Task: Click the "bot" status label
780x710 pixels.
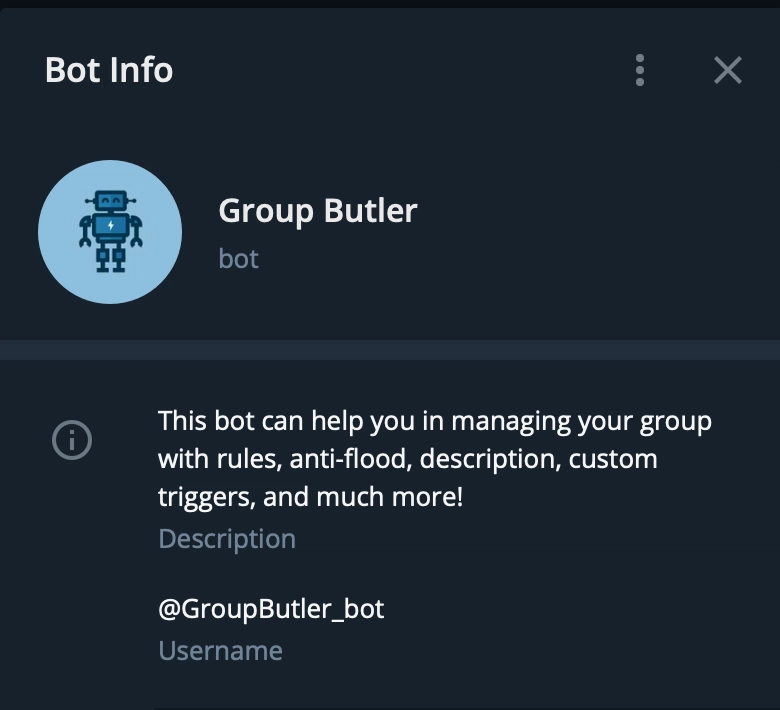Action: pyautogui.click(x=239, y=259)
